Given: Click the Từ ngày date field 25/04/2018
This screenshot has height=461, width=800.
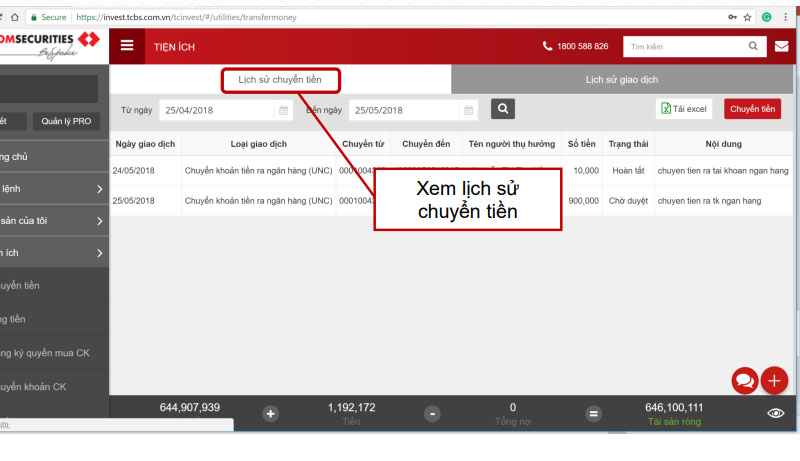Looking at the screenshot, I should pyautogui.click(x=217, y=110).
